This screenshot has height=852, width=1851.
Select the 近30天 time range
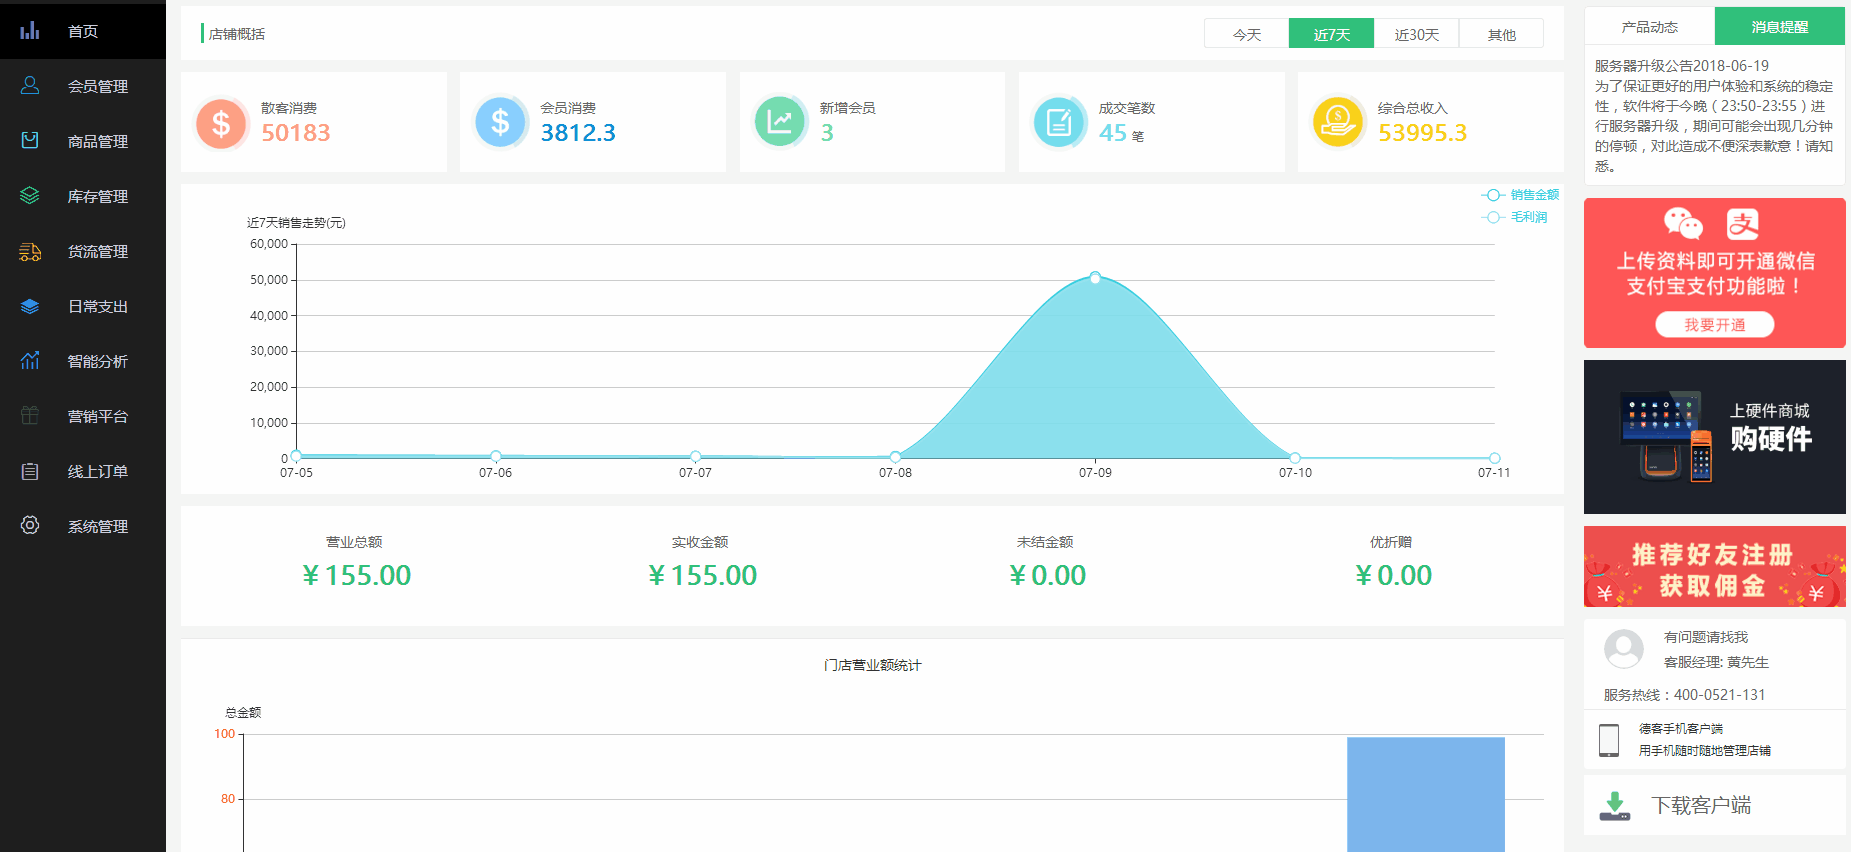pos(1416,34)
